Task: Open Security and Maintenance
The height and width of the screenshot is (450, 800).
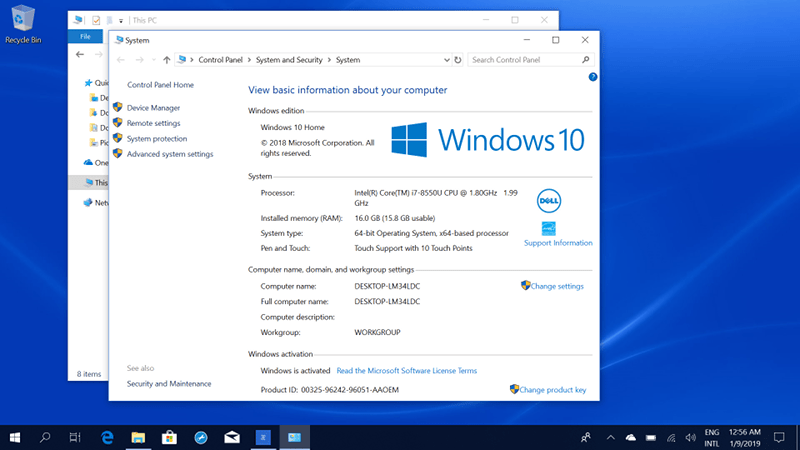Action: pyautogui.click(x=169, y=384)
